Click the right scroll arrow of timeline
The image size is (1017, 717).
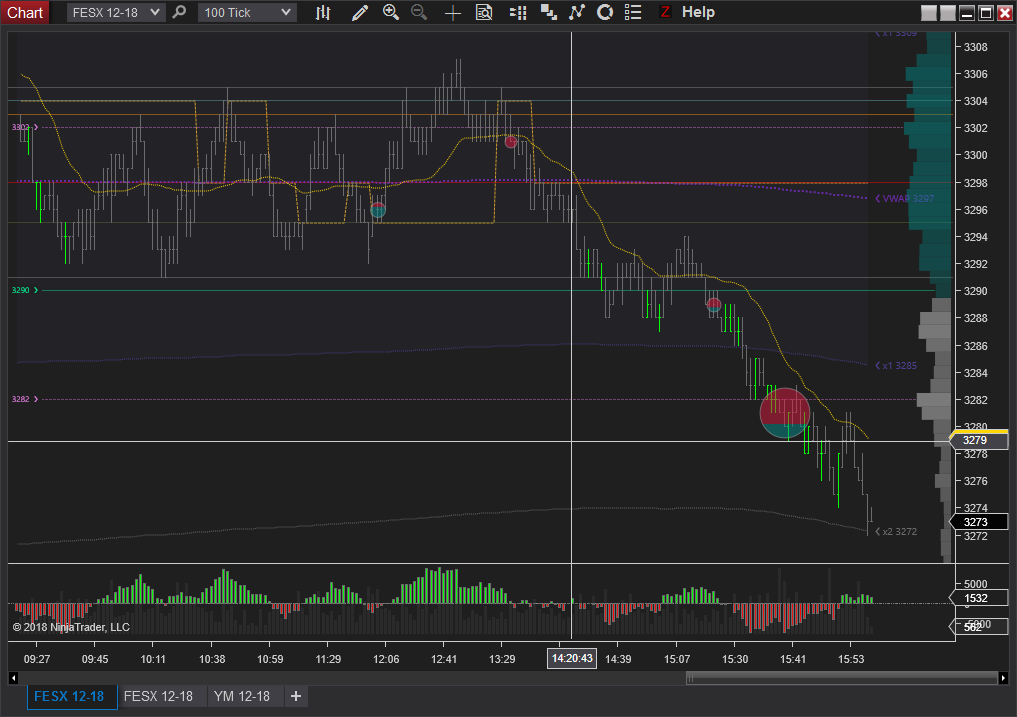(1003, 678)
